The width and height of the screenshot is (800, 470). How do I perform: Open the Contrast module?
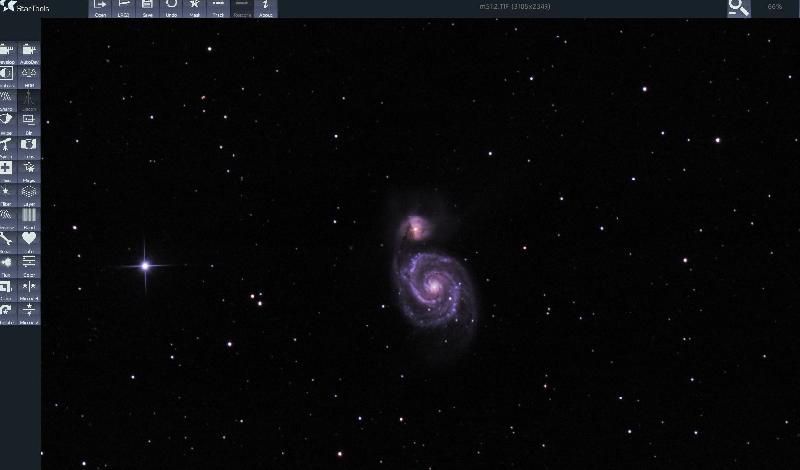click(x=7, y=77)
